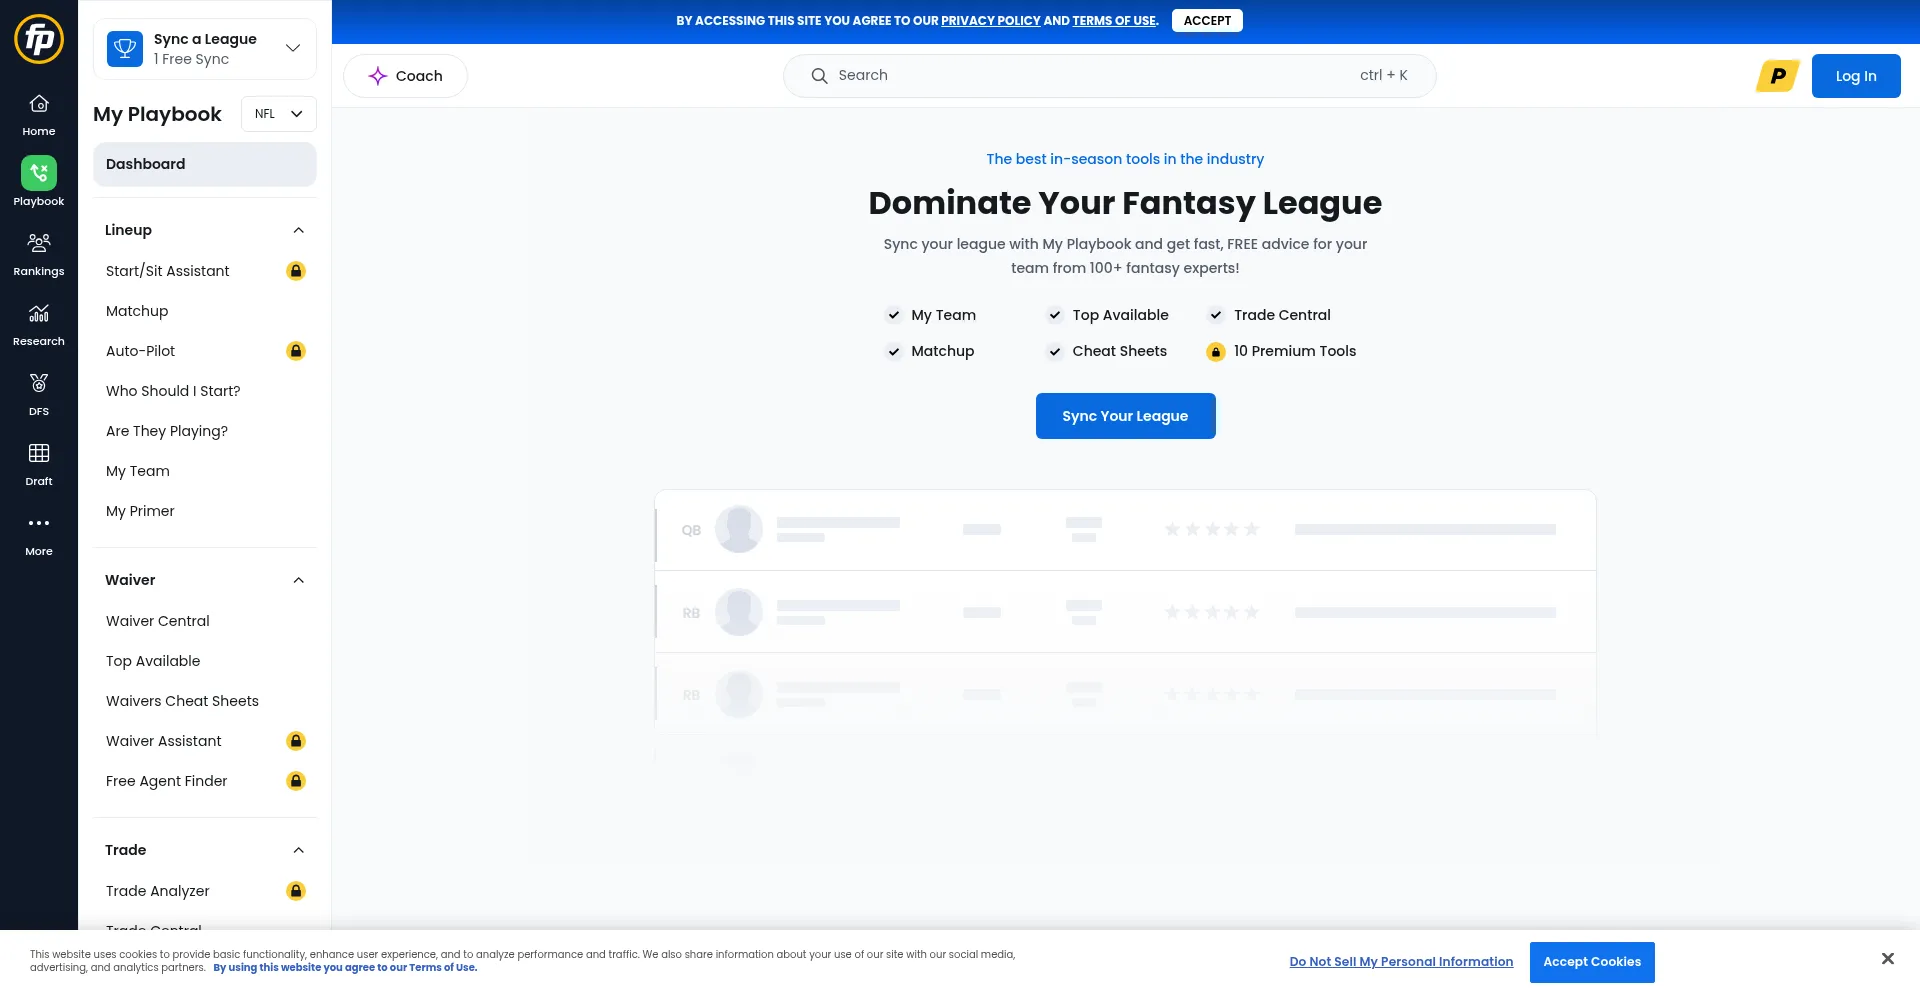Collapse the Lineup section
This screenshot has height=993, width=1920.
click(x=298, y=230)
